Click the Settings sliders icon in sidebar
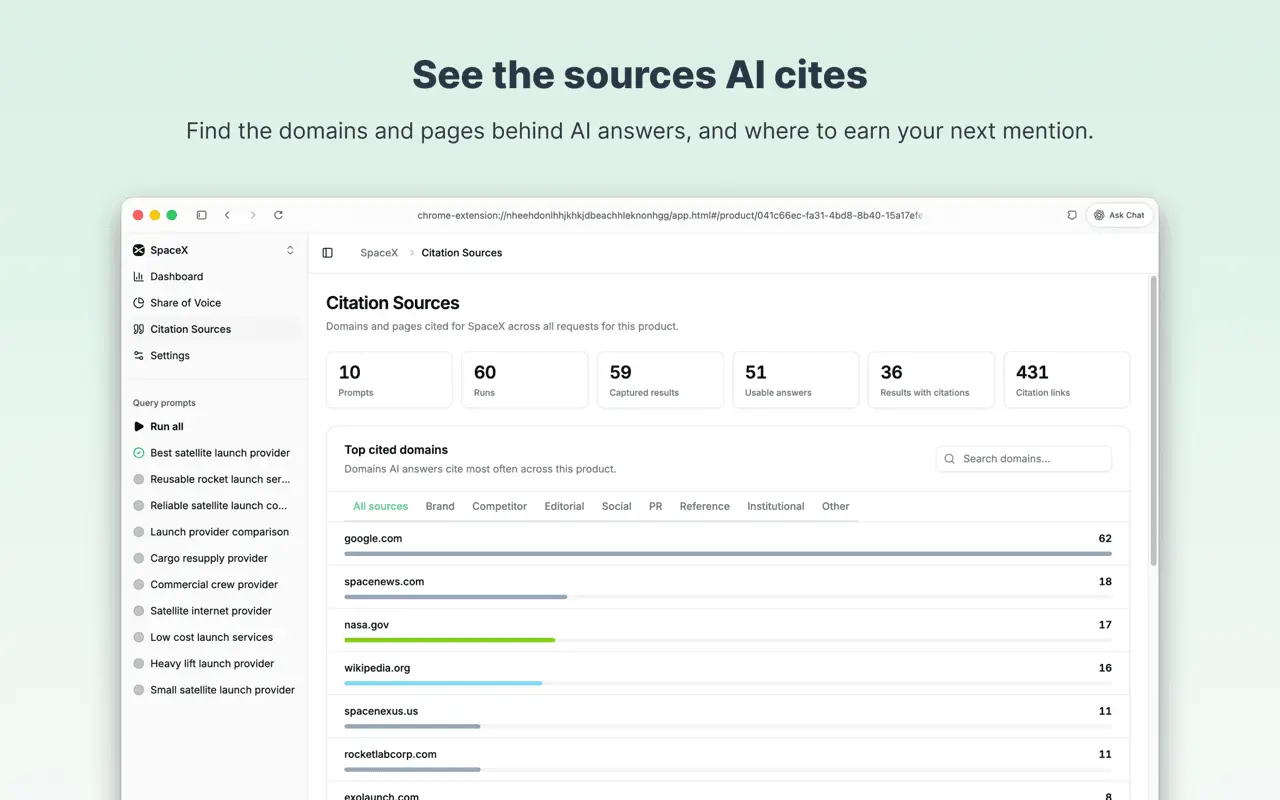The width and height of the screenshot is (1280, 800). pos(139,356)
